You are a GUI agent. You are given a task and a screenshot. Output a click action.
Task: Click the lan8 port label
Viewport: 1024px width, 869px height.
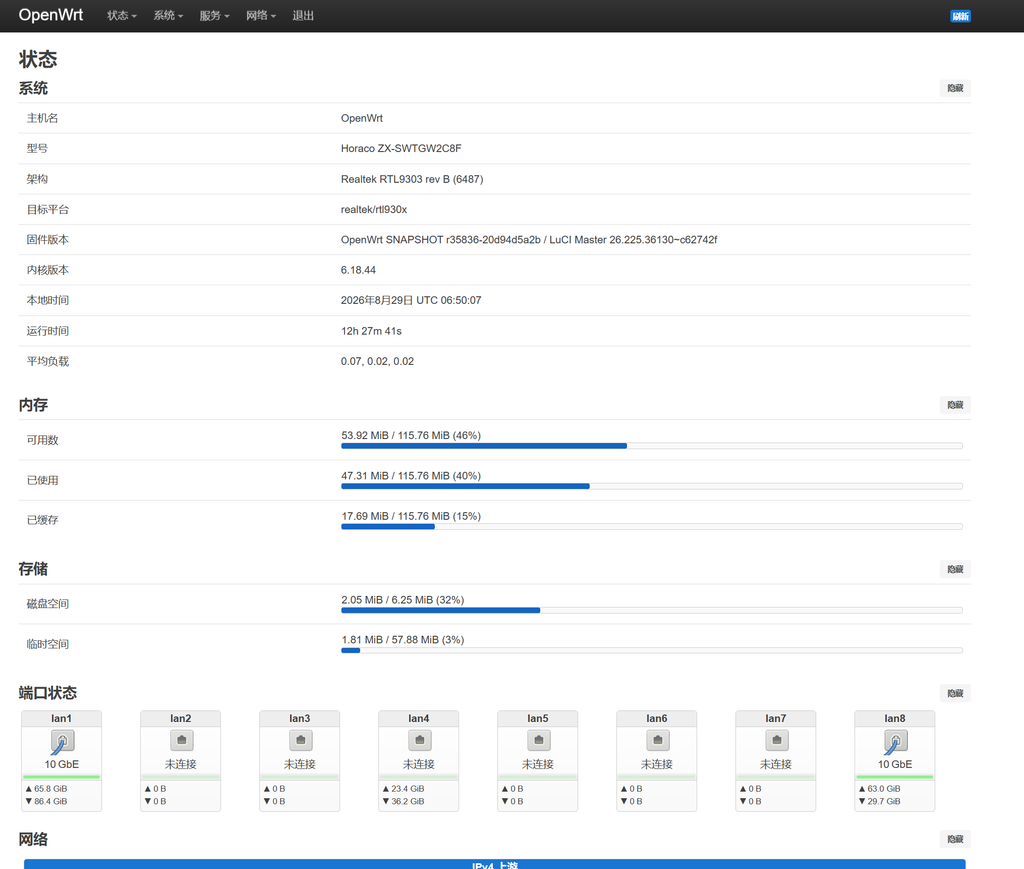pos(895,718)
